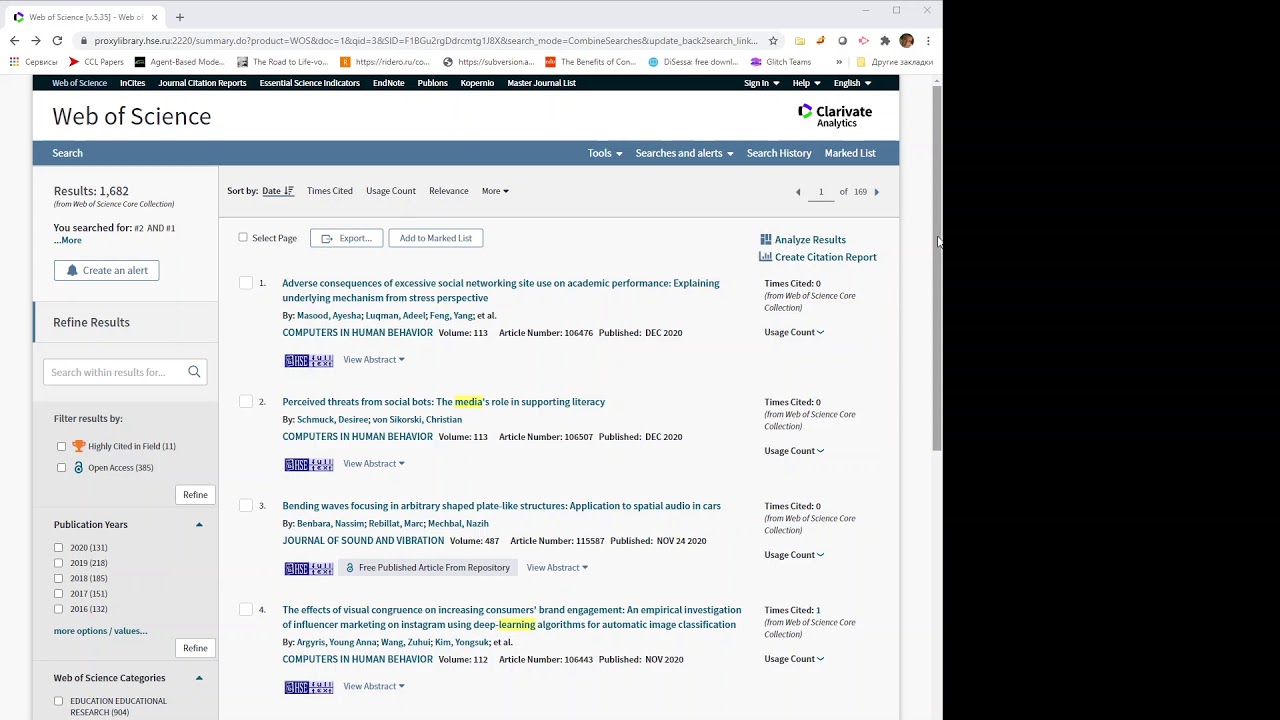
Task: Check publication year 2018 filter
Action: pos(58,578)
